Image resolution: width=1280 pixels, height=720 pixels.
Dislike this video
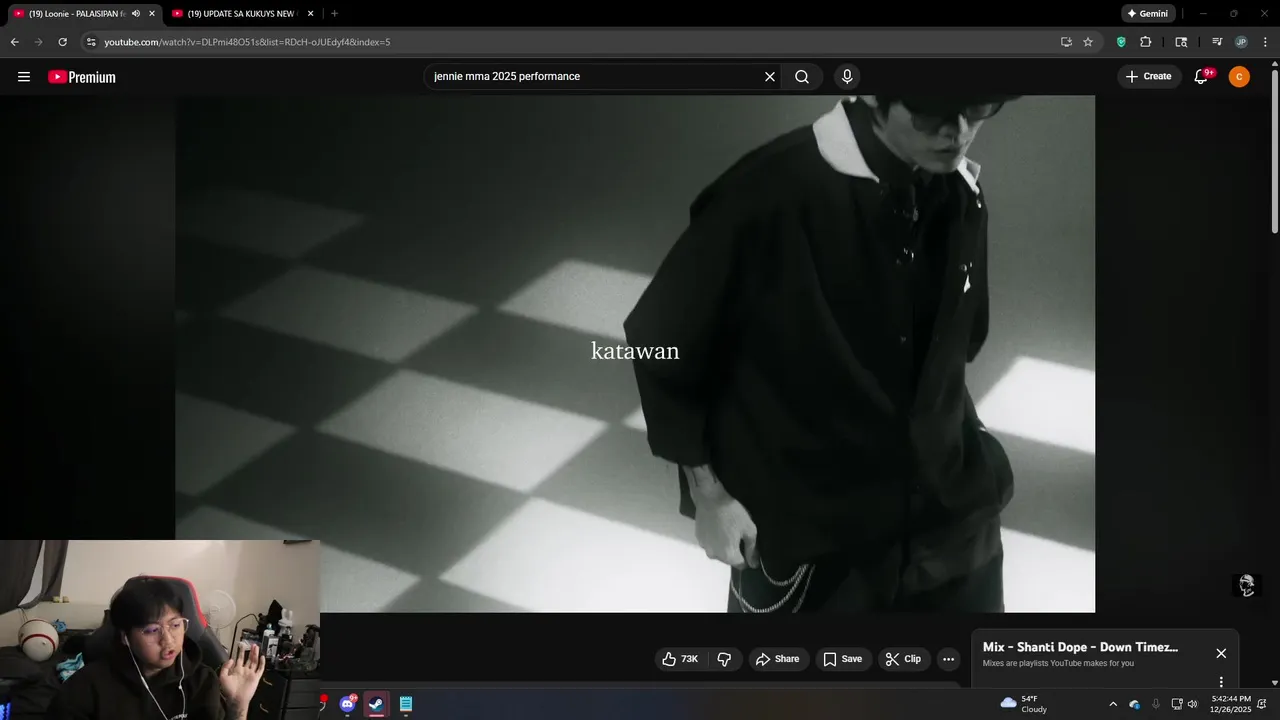(x=724, y=659)
